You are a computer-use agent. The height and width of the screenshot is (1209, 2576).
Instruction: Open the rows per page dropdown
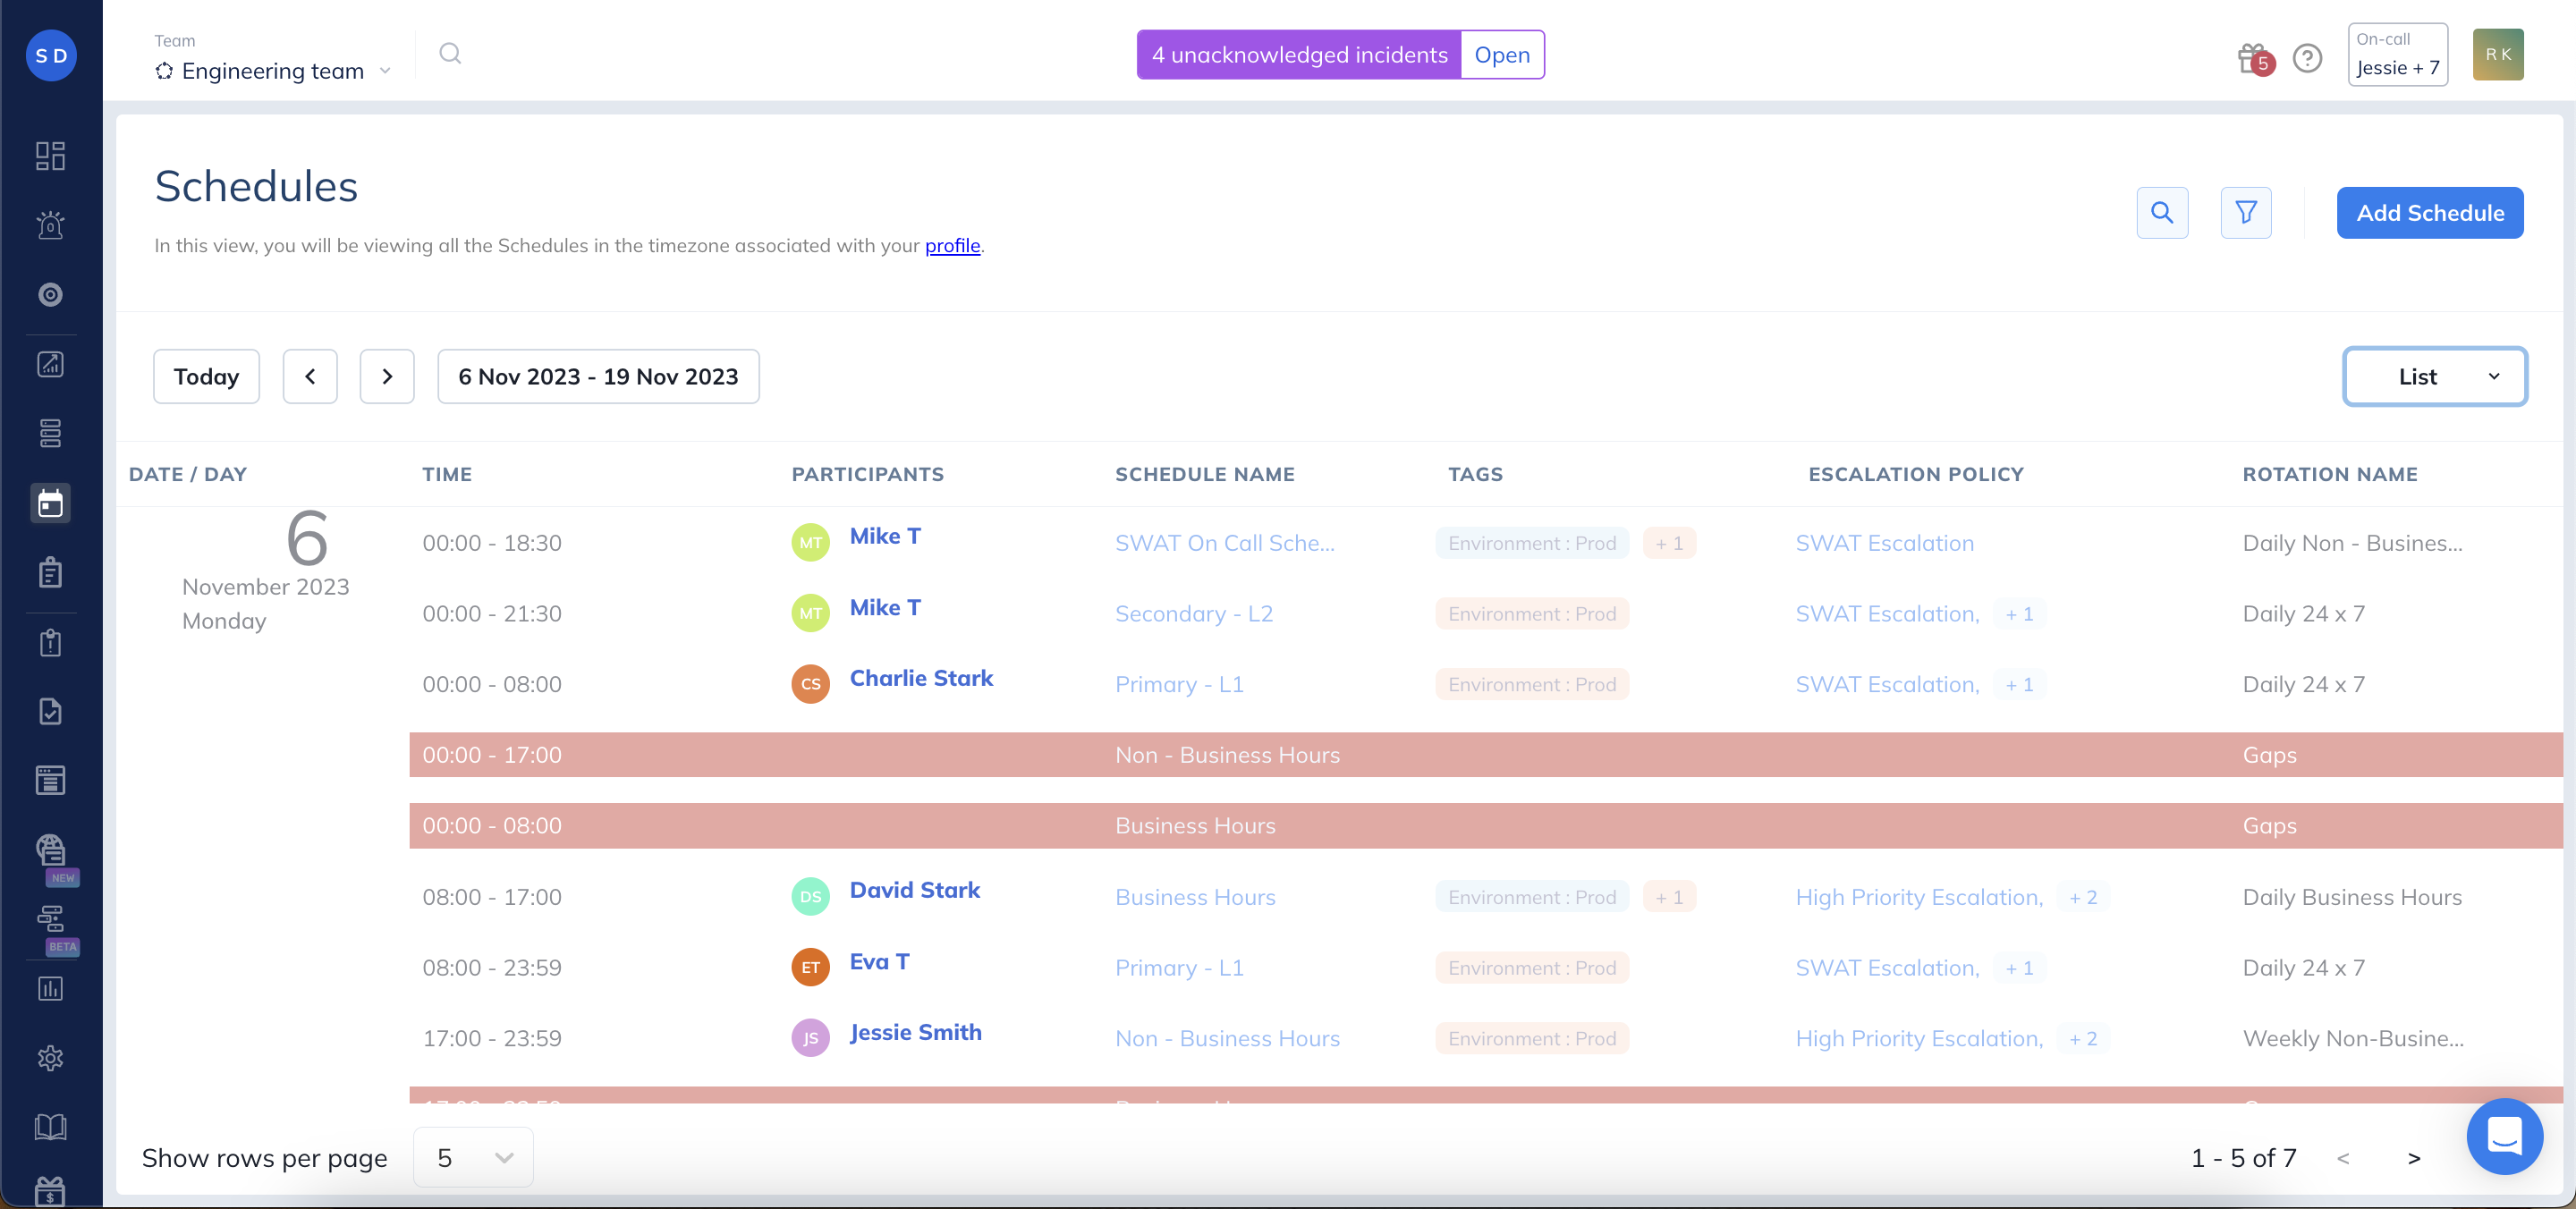[473, 1157]
